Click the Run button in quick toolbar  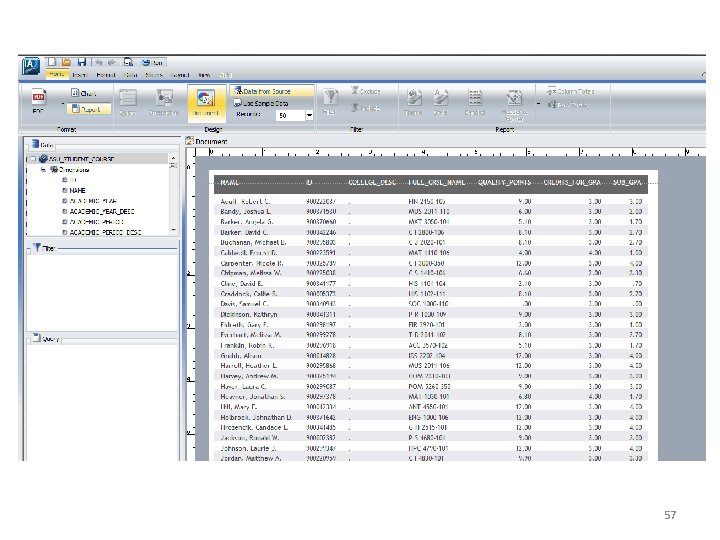[x=152, y=62]
